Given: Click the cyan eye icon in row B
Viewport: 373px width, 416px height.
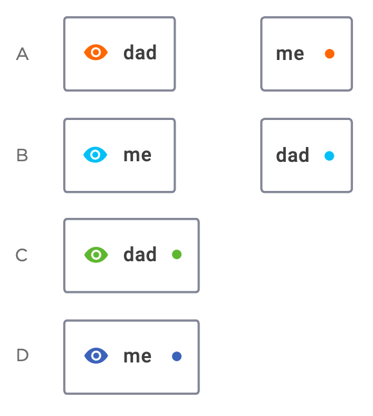Looking at the screenshot, I should click(x=95, y=155).
